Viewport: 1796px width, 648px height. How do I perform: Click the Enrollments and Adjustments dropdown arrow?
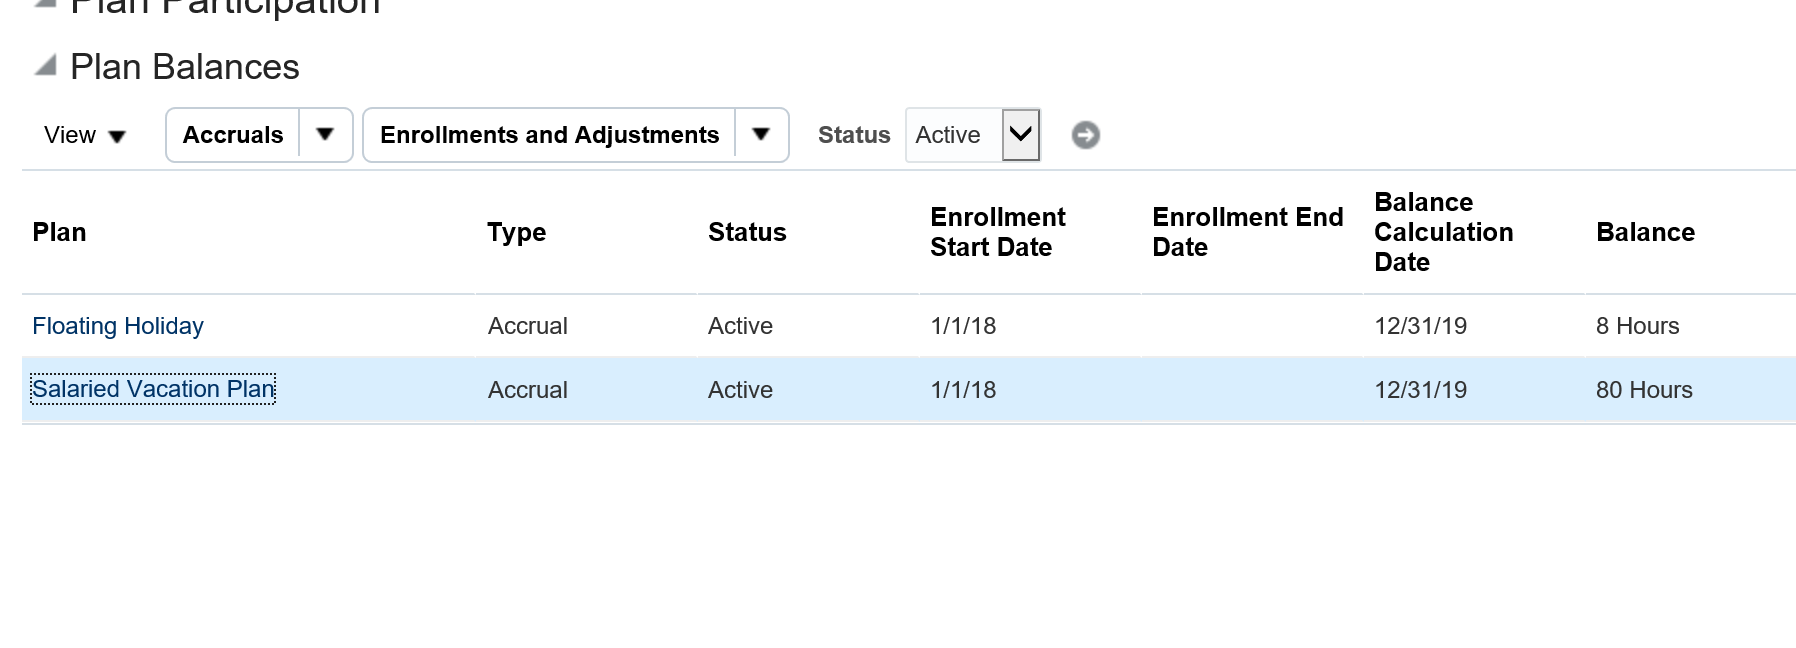pos(762,134)
